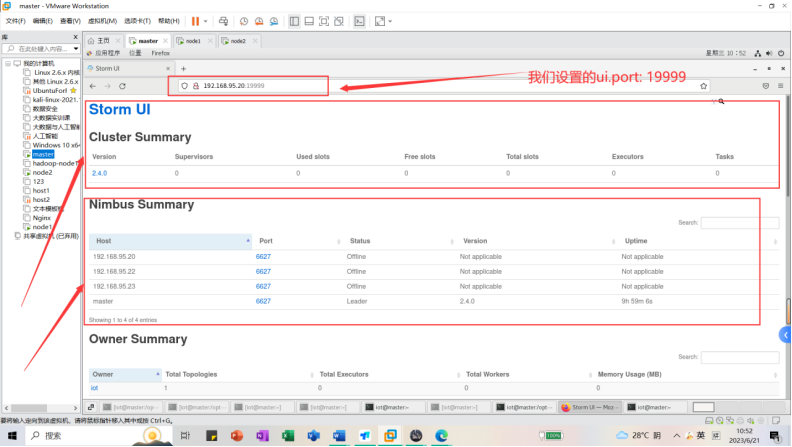Click the guest power button icon

781,53
